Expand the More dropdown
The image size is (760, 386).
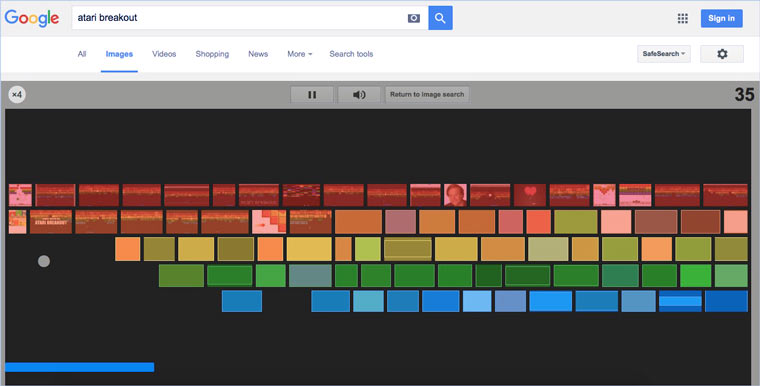click(x=300, y=54)
